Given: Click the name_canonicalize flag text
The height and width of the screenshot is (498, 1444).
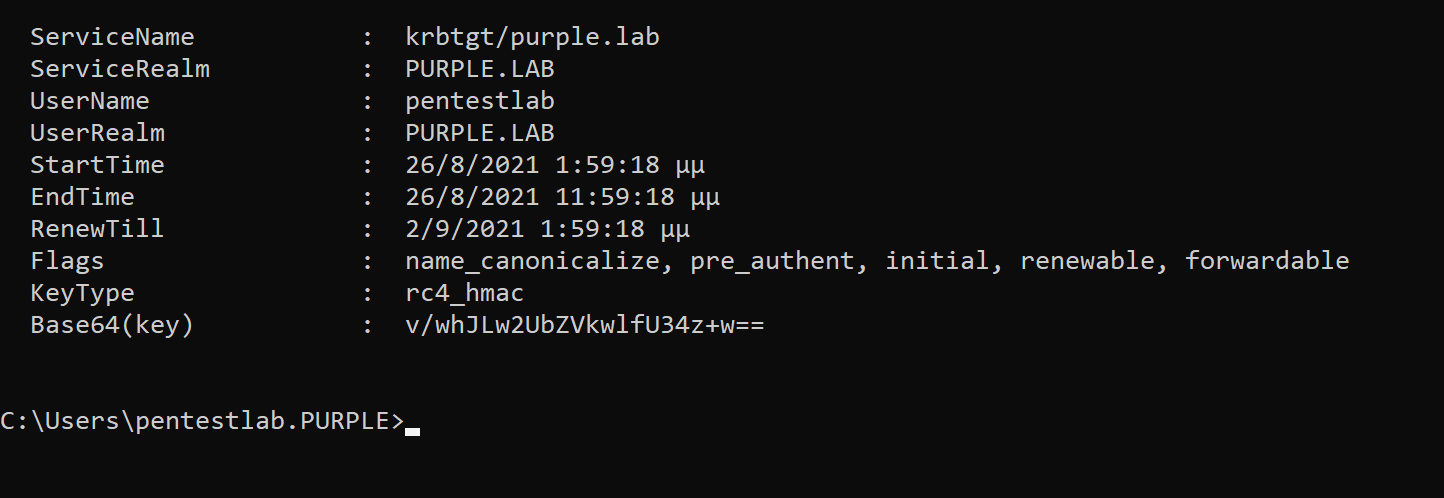Looking at the screenshot, I should coord(532,262).
